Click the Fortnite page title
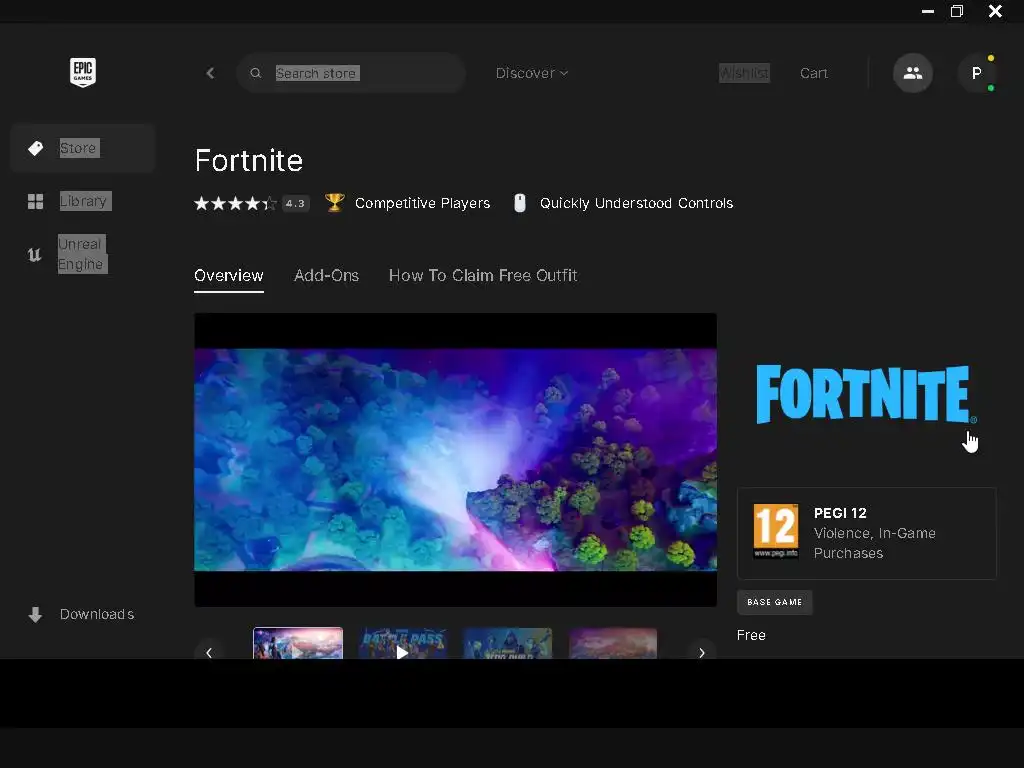Image resolution: width=1024 pixels, height=768 pixels. coord(249,161)
